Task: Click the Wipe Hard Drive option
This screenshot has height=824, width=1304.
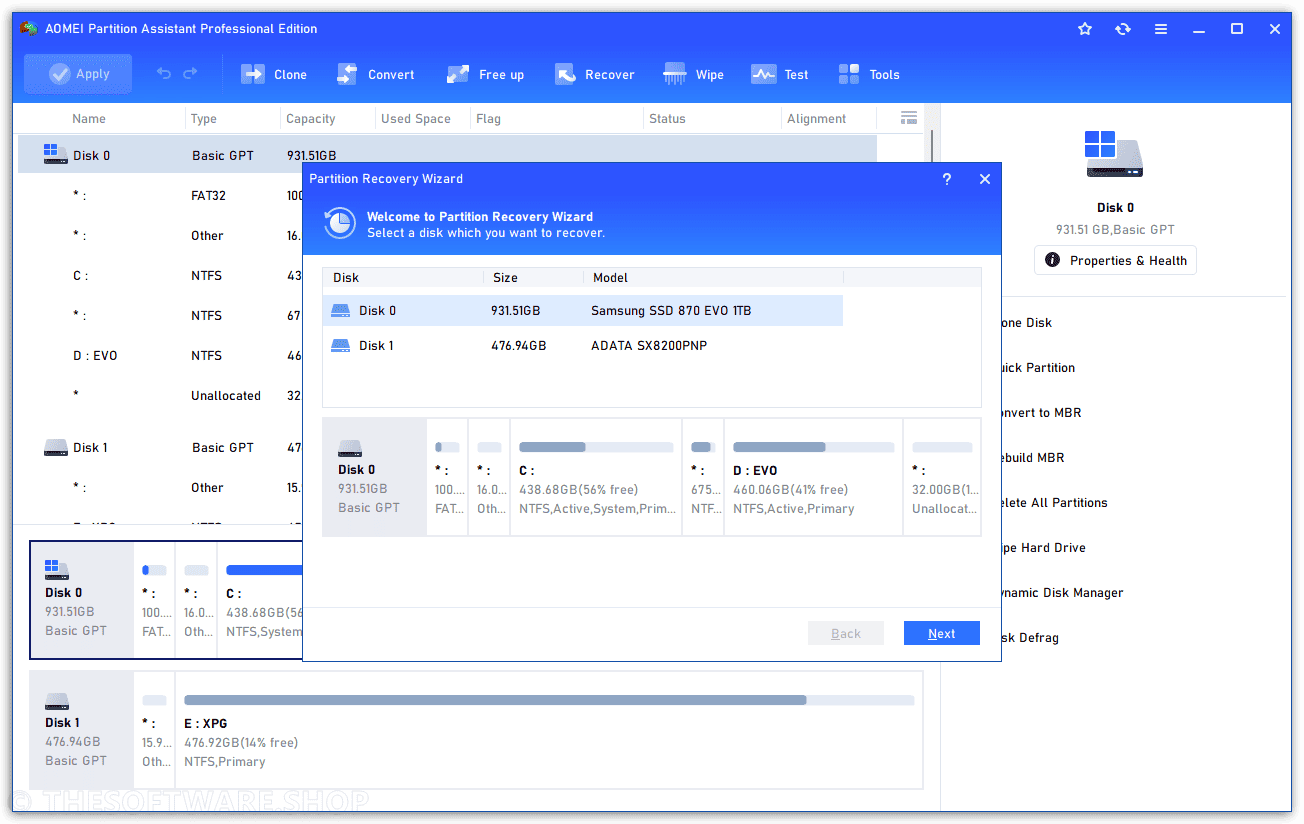Action: pyautogui.click(x=1042, y=548)
